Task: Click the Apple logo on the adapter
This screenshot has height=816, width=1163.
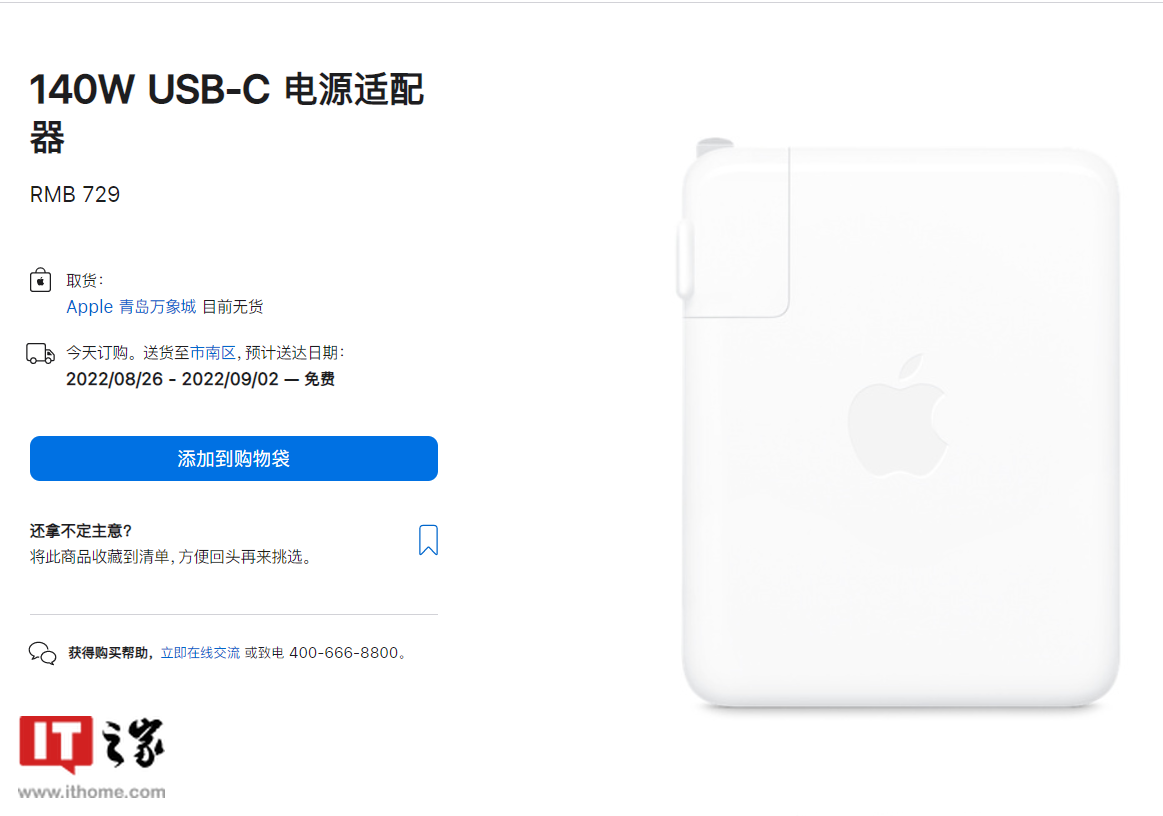Action: 897,415
